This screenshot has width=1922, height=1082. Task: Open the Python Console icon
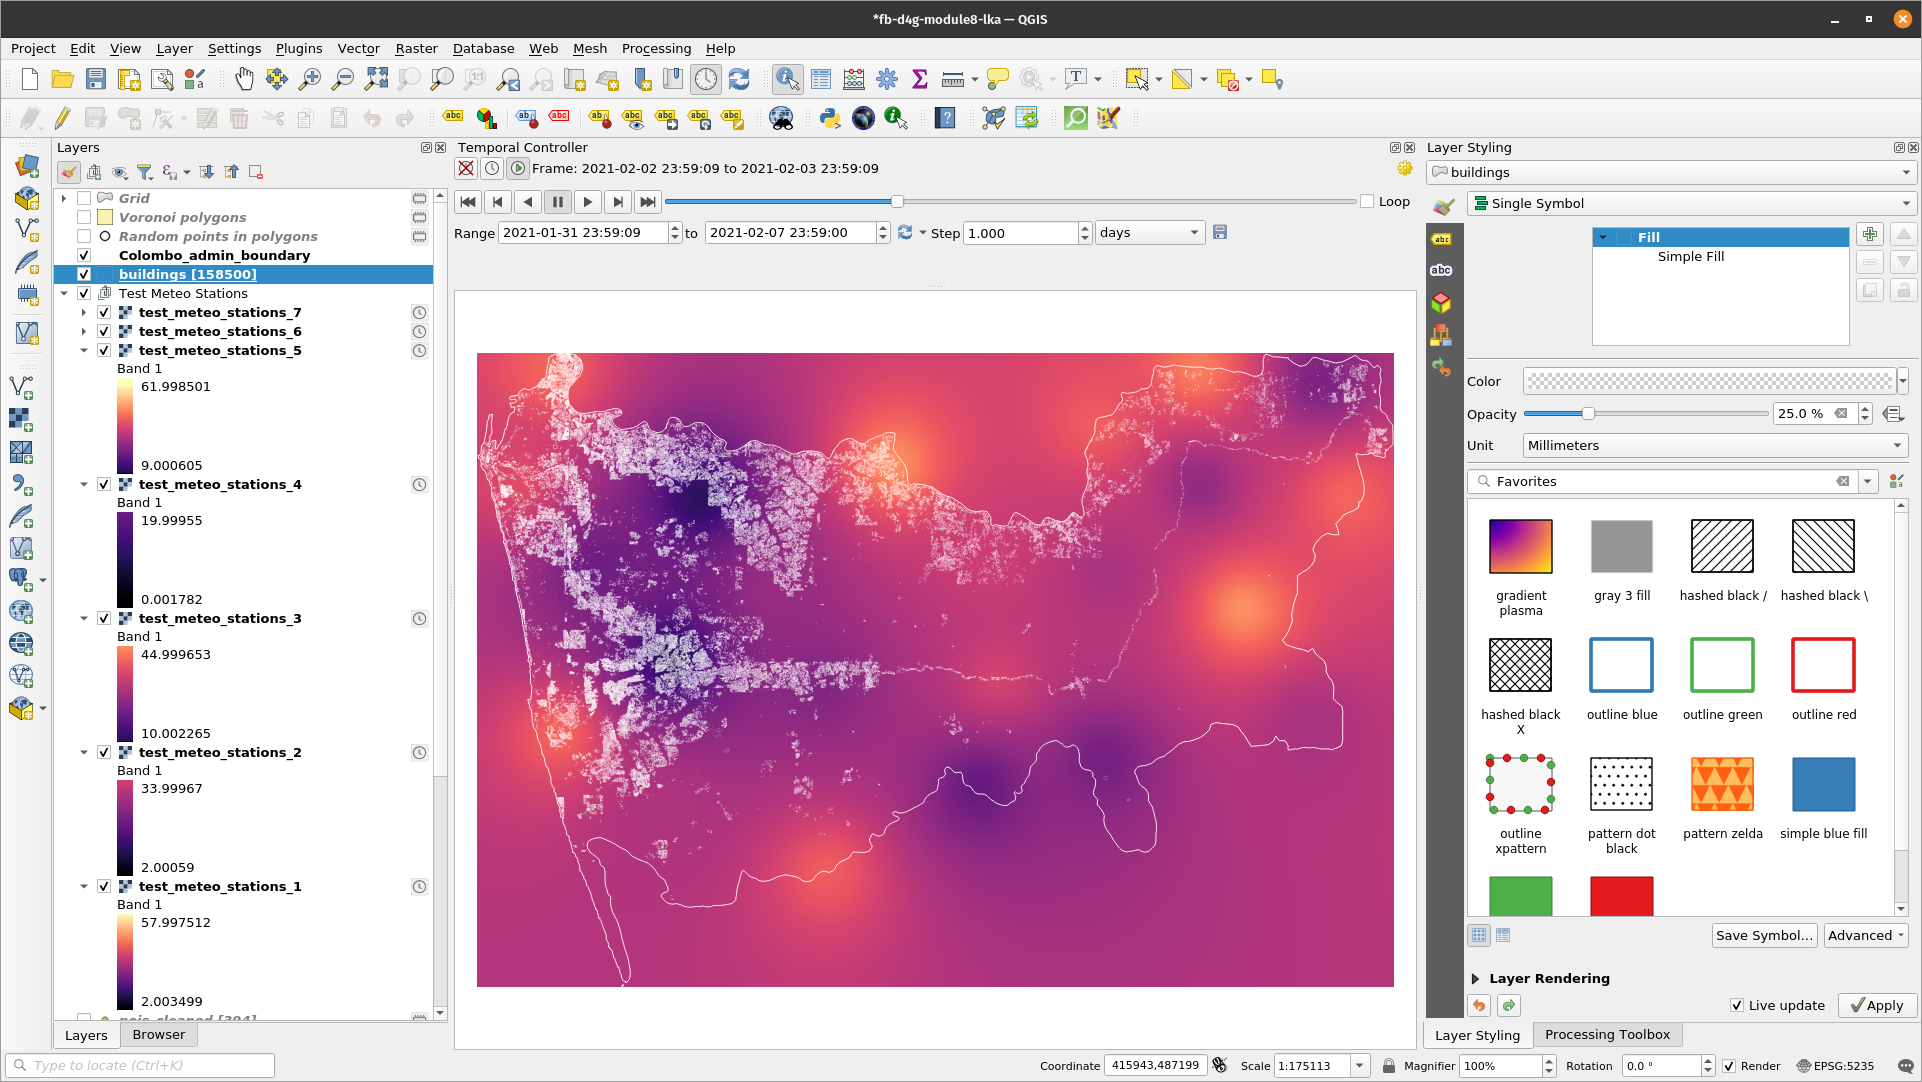click(830, 118)
